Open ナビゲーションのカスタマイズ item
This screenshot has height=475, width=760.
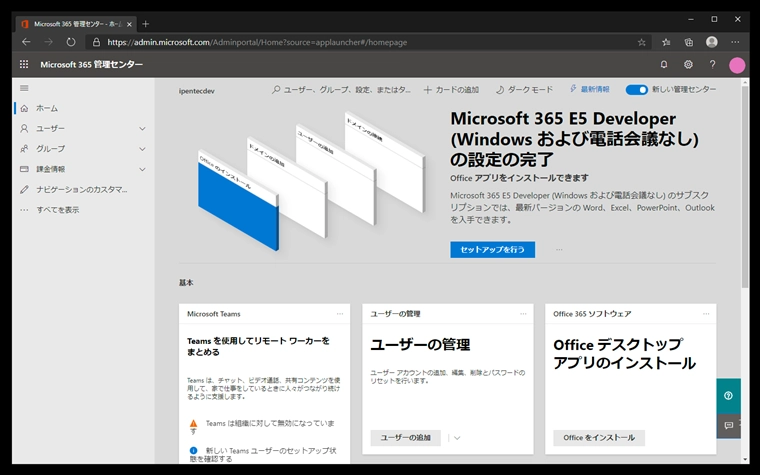[83, 190]
